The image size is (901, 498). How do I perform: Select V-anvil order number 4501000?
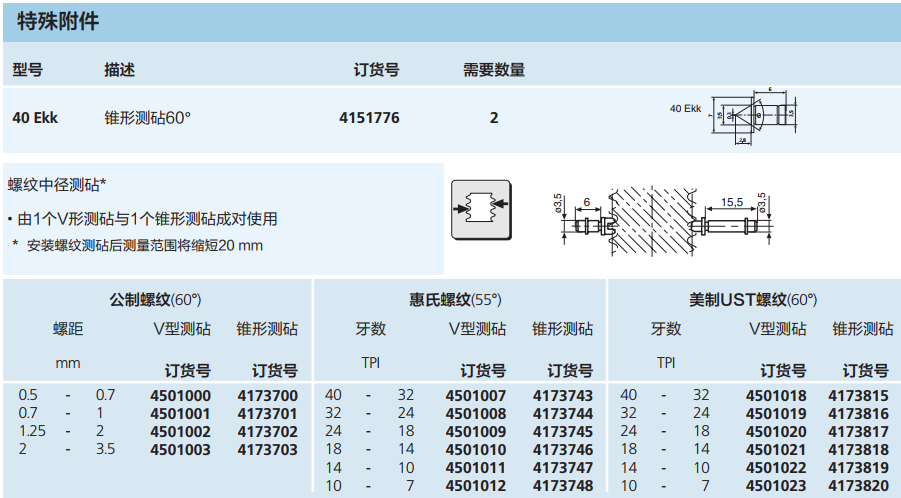point(180,395)
